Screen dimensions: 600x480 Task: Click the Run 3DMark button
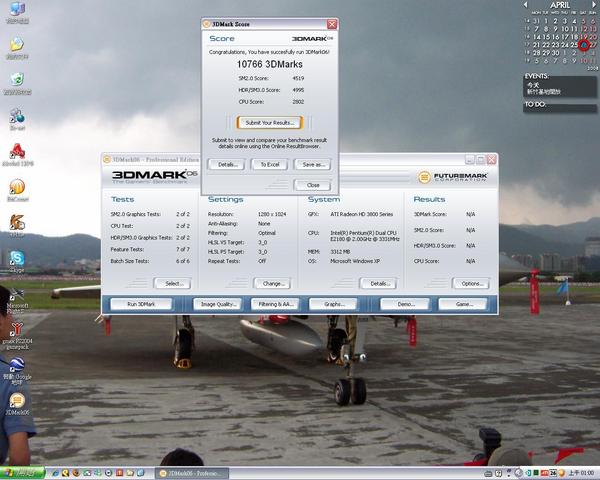[141, 304]
